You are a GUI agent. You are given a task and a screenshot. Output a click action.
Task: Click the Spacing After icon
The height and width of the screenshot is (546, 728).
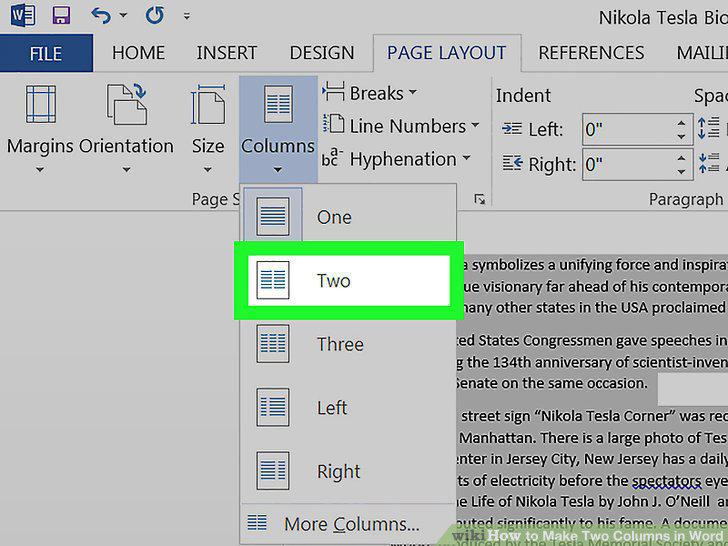tap(708, 163)
